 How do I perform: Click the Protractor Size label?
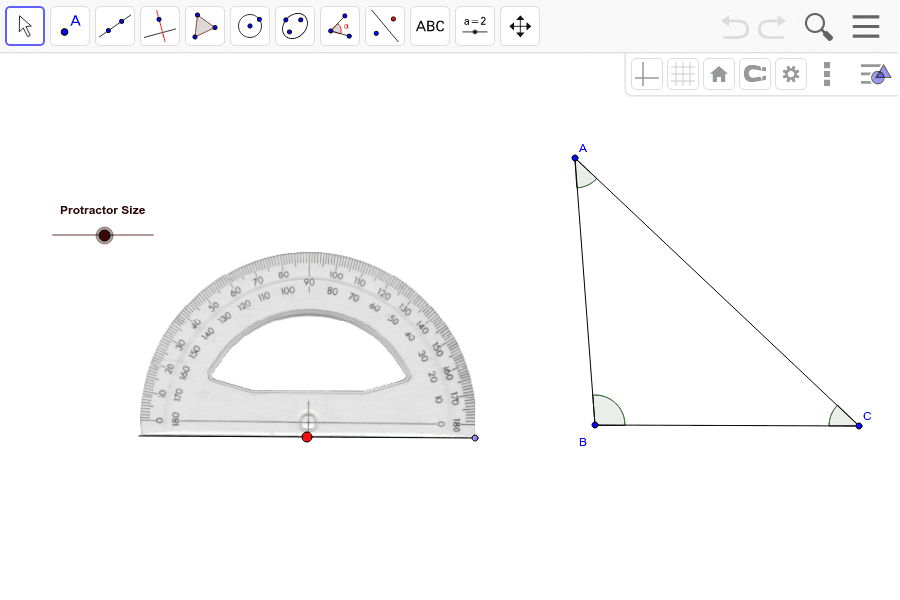tap(103, 210)
